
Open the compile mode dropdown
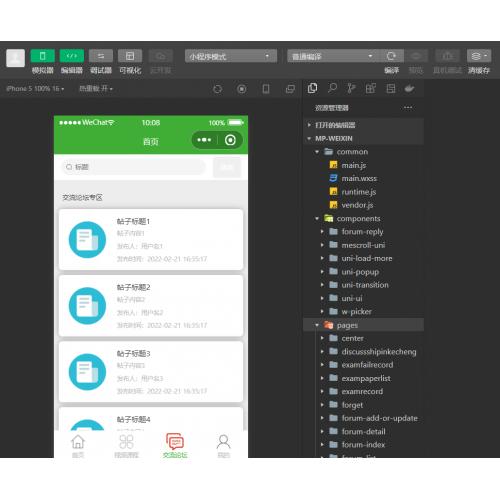pyautogui.click(x=333, y=56)
